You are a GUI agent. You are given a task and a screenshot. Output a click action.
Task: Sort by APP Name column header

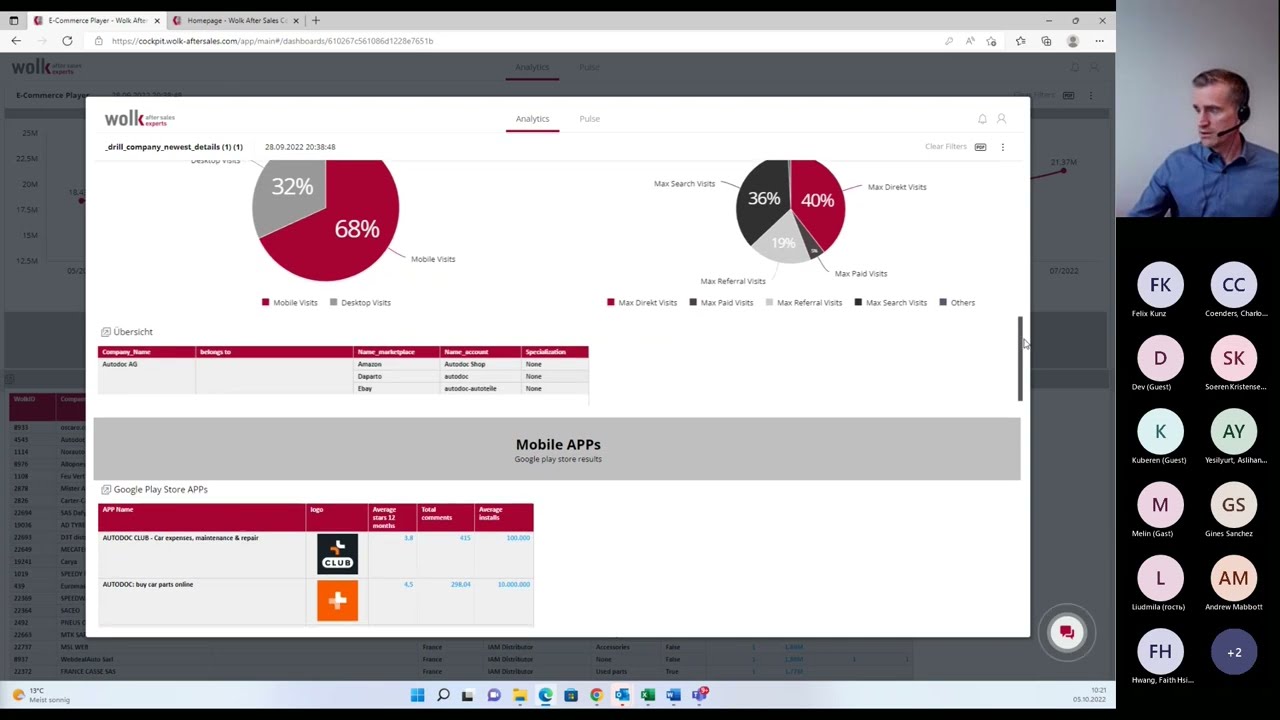(x=201, y=517)
